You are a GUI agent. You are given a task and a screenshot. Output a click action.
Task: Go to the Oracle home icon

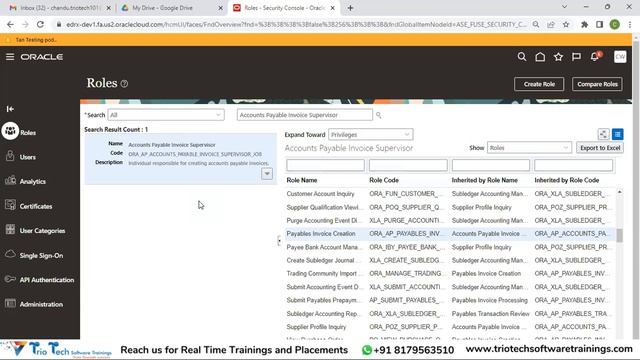(x=540, y=57)
